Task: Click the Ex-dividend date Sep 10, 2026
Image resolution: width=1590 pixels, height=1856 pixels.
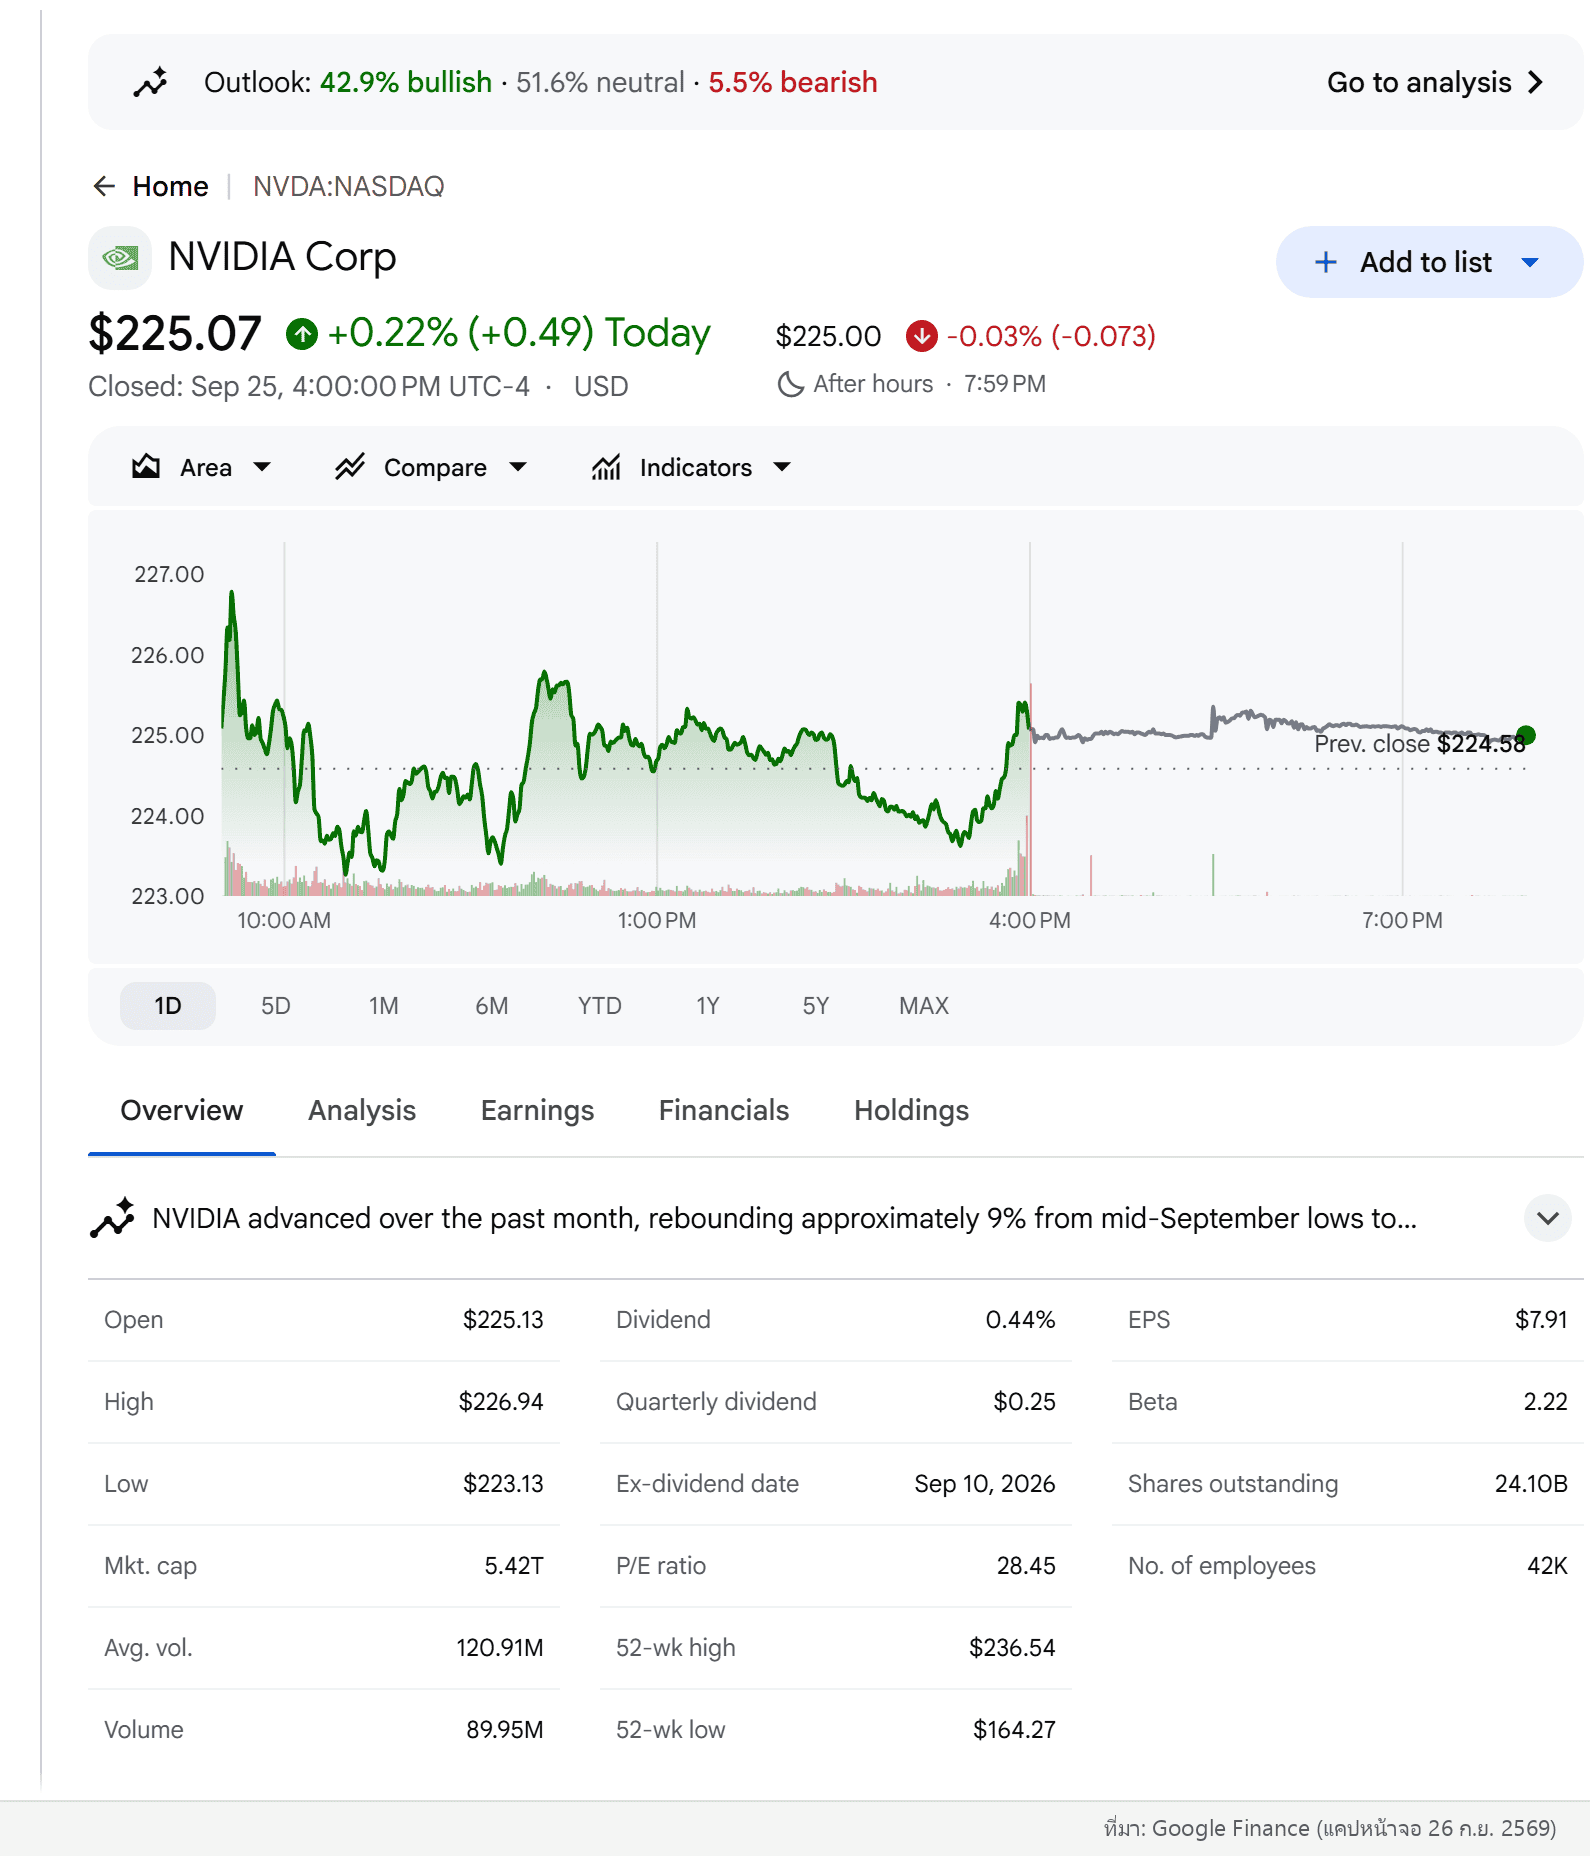Action: [985, 1484]
